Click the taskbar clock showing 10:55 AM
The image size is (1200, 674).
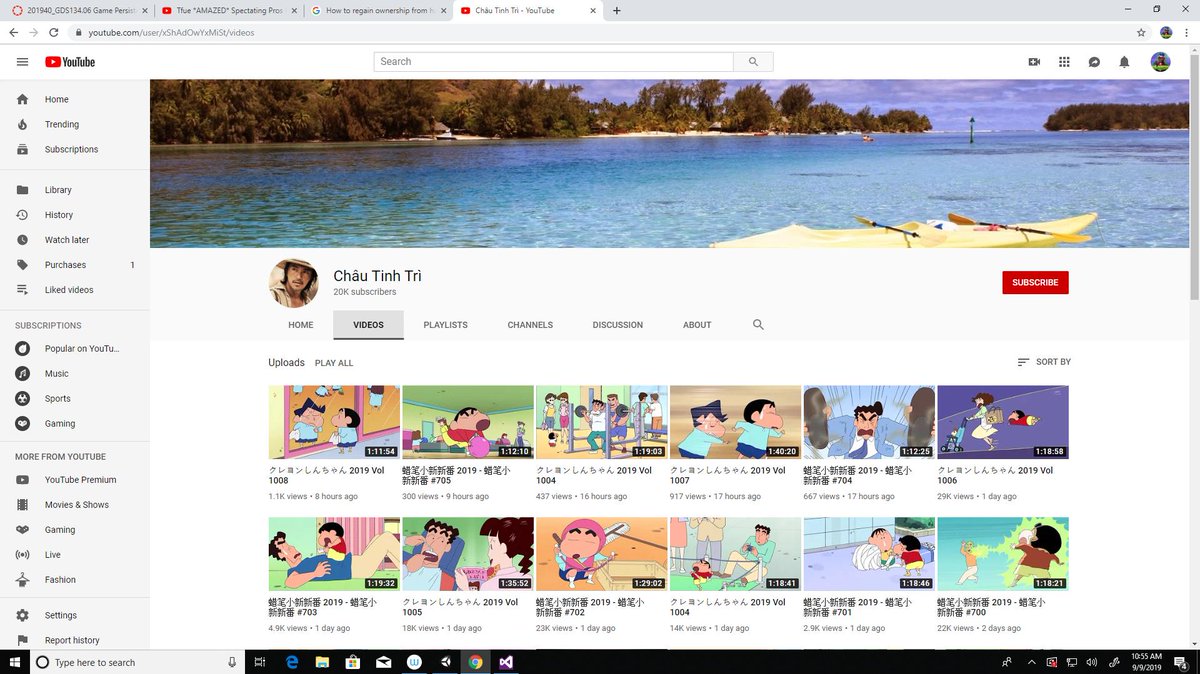1147,662
